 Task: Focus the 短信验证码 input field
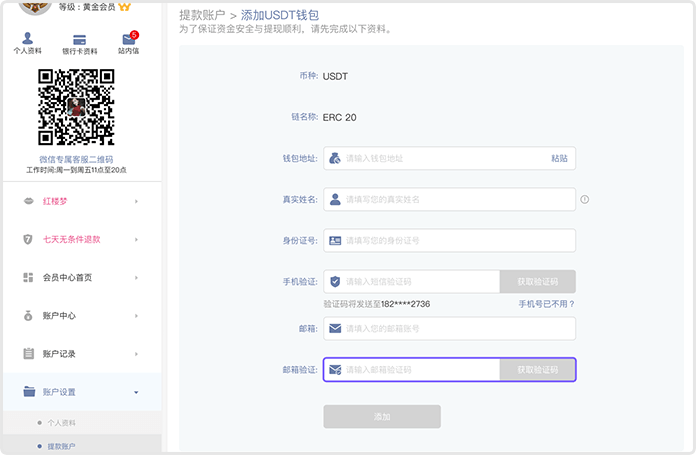(x=411, y=281)
